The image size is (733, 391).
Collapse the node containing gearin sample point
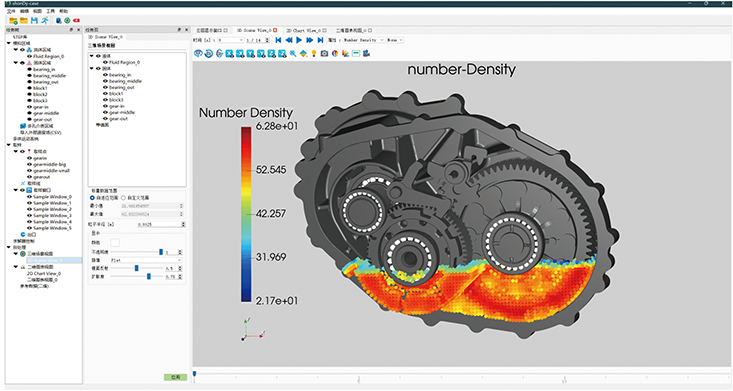[15, 152]
